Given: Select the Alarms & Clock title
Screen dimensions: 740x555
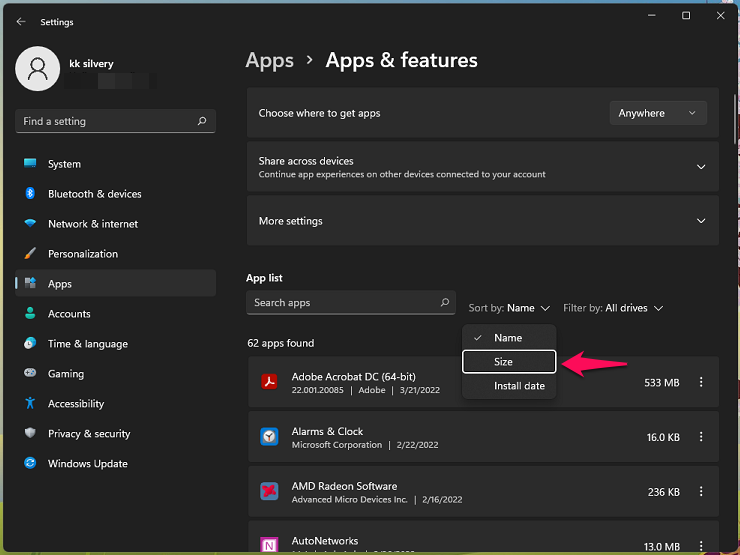Looking at the screenshot, I should coord(327,431).
